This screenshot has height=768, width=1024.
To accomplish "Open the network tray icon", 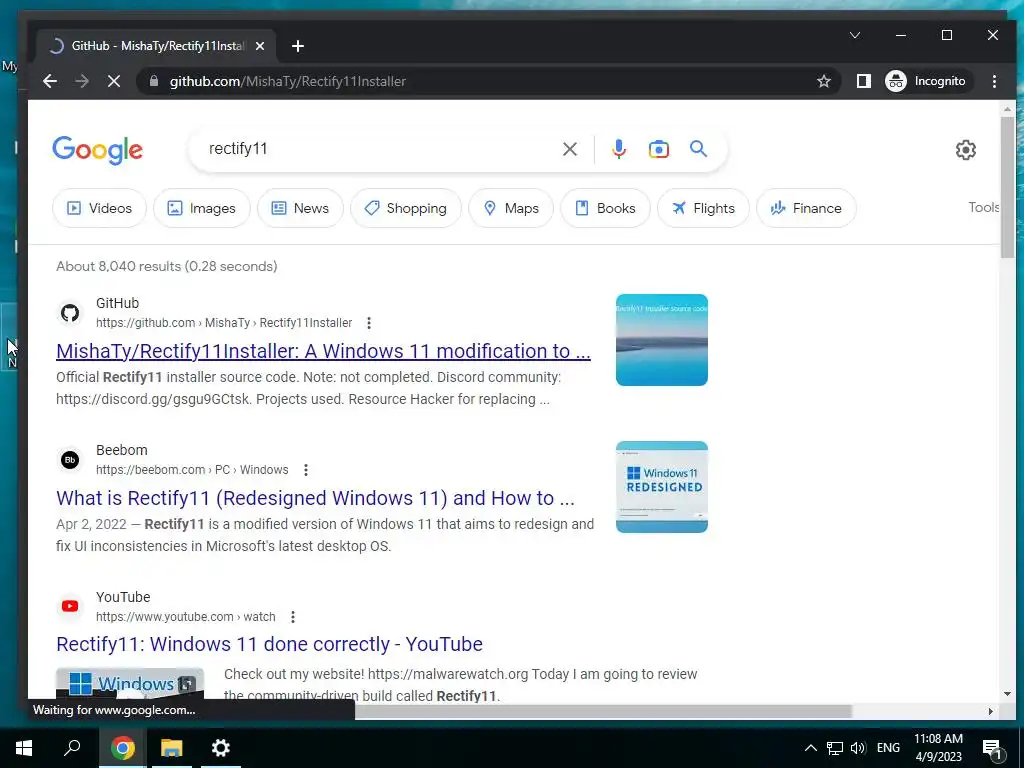I will tap(835, 748).
